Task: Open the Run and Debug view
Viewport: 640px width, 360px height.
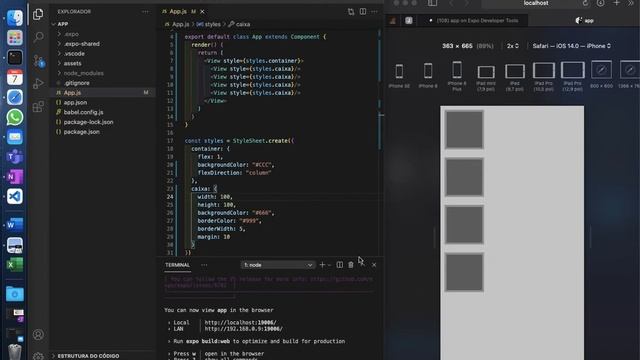Action: (x=38, y=84)
